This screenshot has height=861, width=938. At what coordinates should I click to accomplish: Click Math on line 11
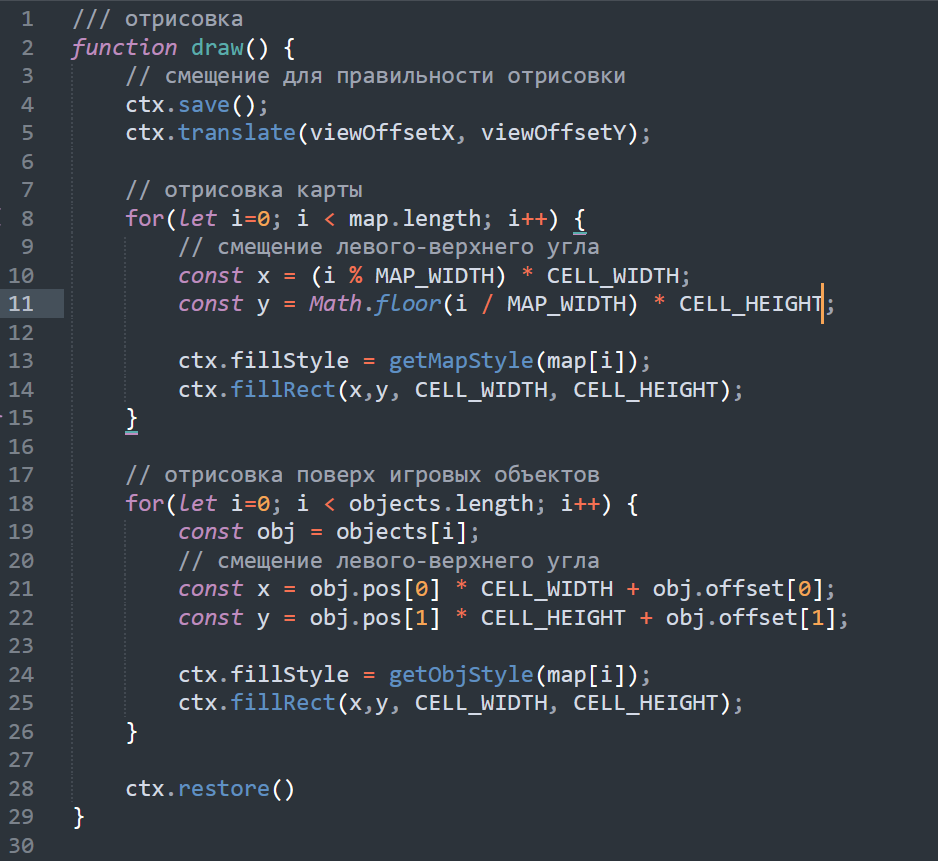point(336,304)
